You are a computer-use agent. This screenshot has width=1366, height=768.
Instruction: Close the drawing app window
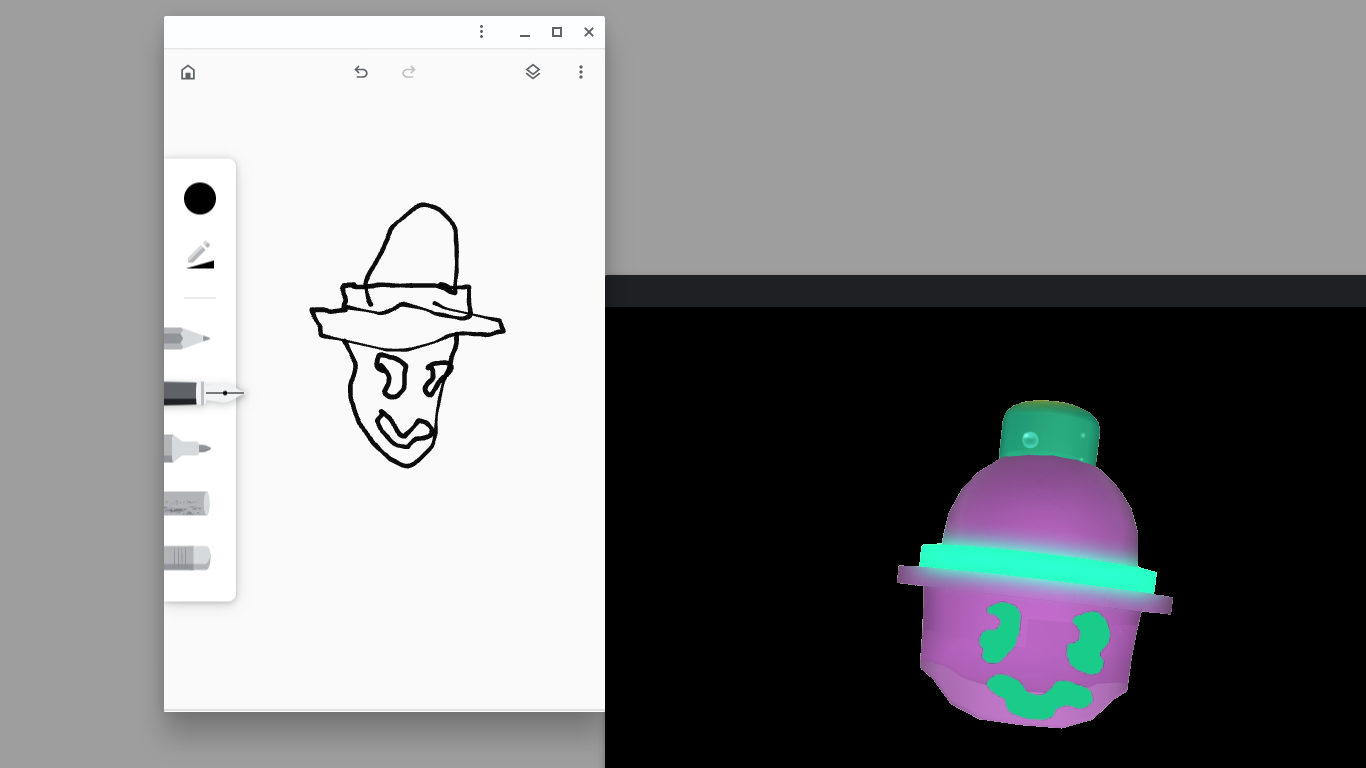tap(589, 32)
